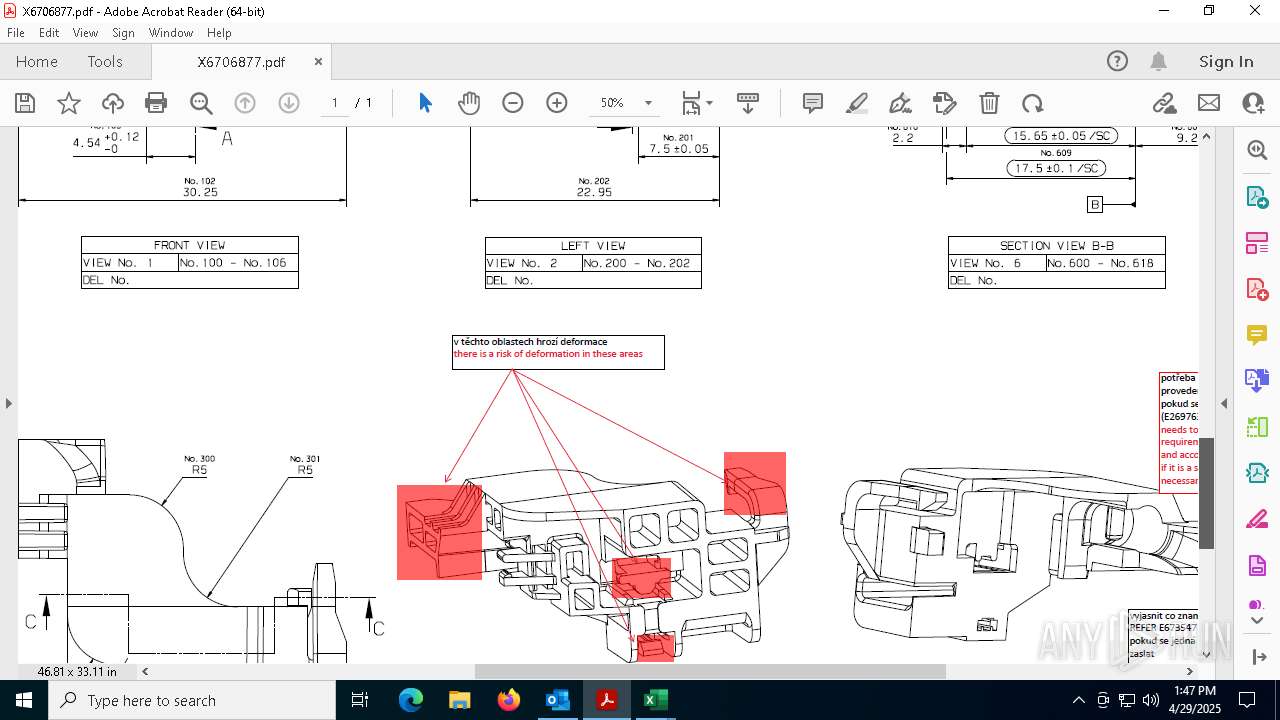This screenshot has width=1280, height=720.
Task: Zoom in with plus button
Action: click(x=557, y=103)
